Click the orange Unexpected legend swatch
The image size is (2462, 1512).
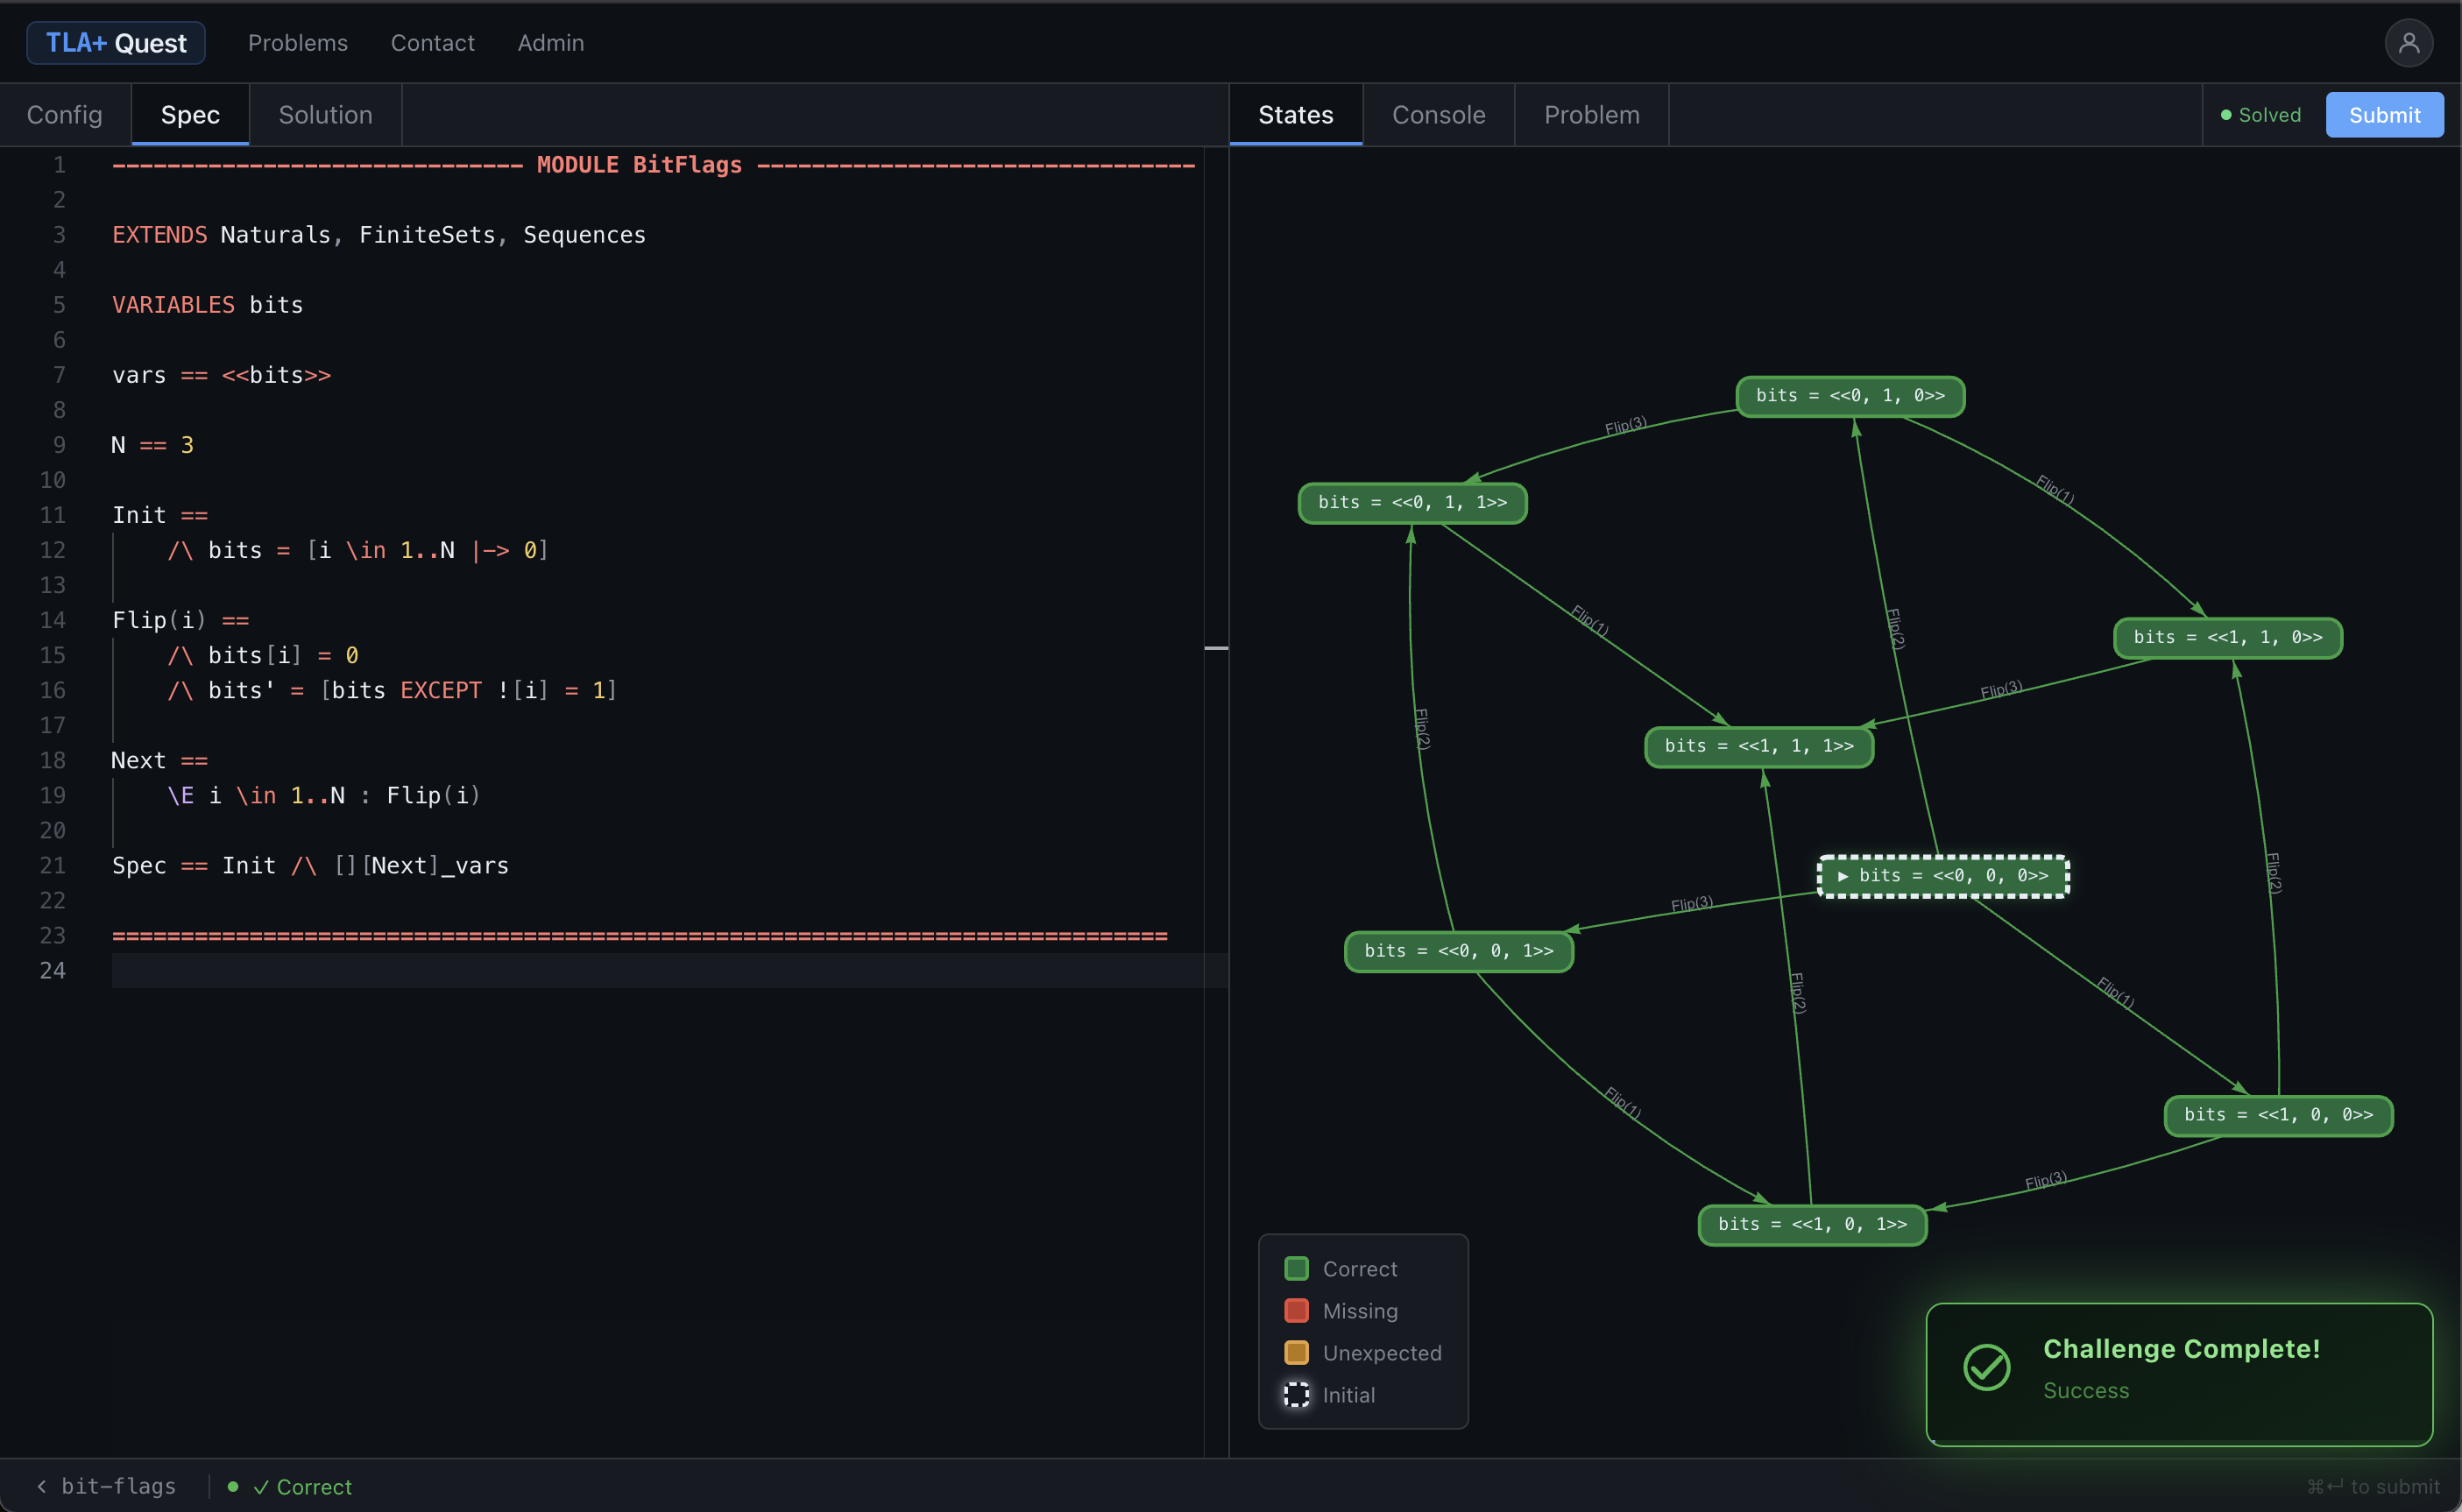1296,1353
